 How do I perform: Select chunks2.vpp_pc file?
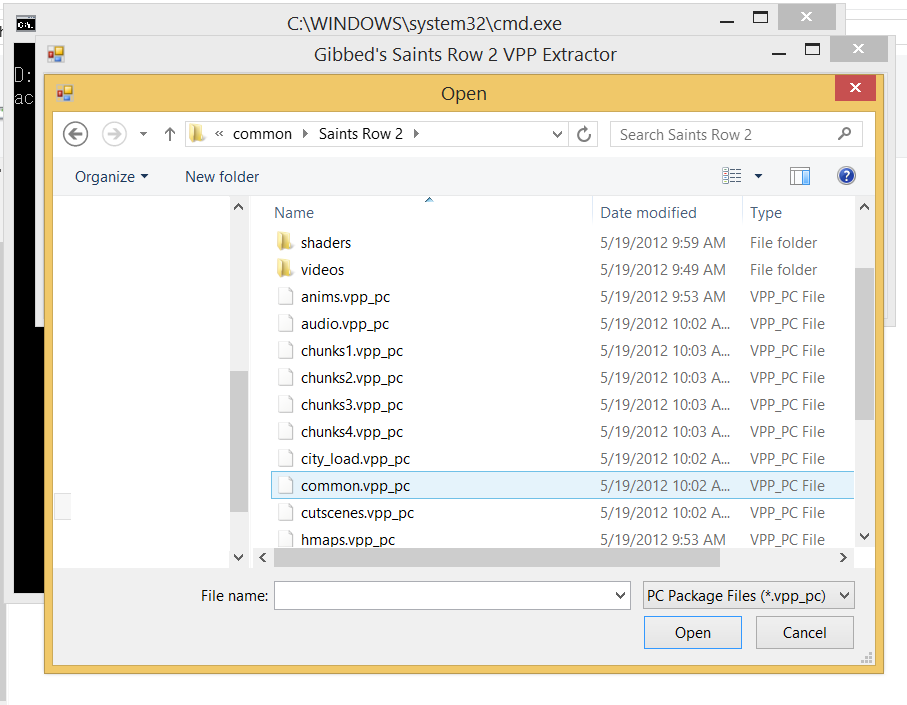click(562, 378)
